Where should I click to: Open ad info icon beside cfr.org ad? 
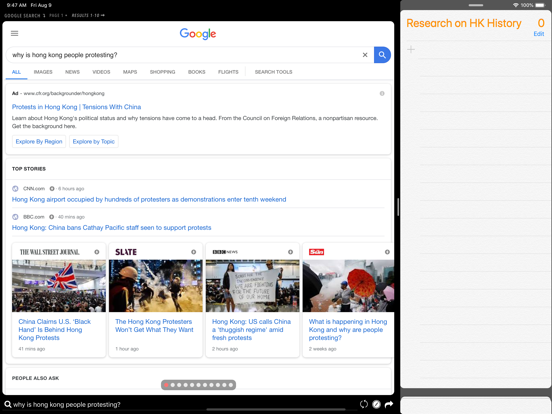coord(382,94)
